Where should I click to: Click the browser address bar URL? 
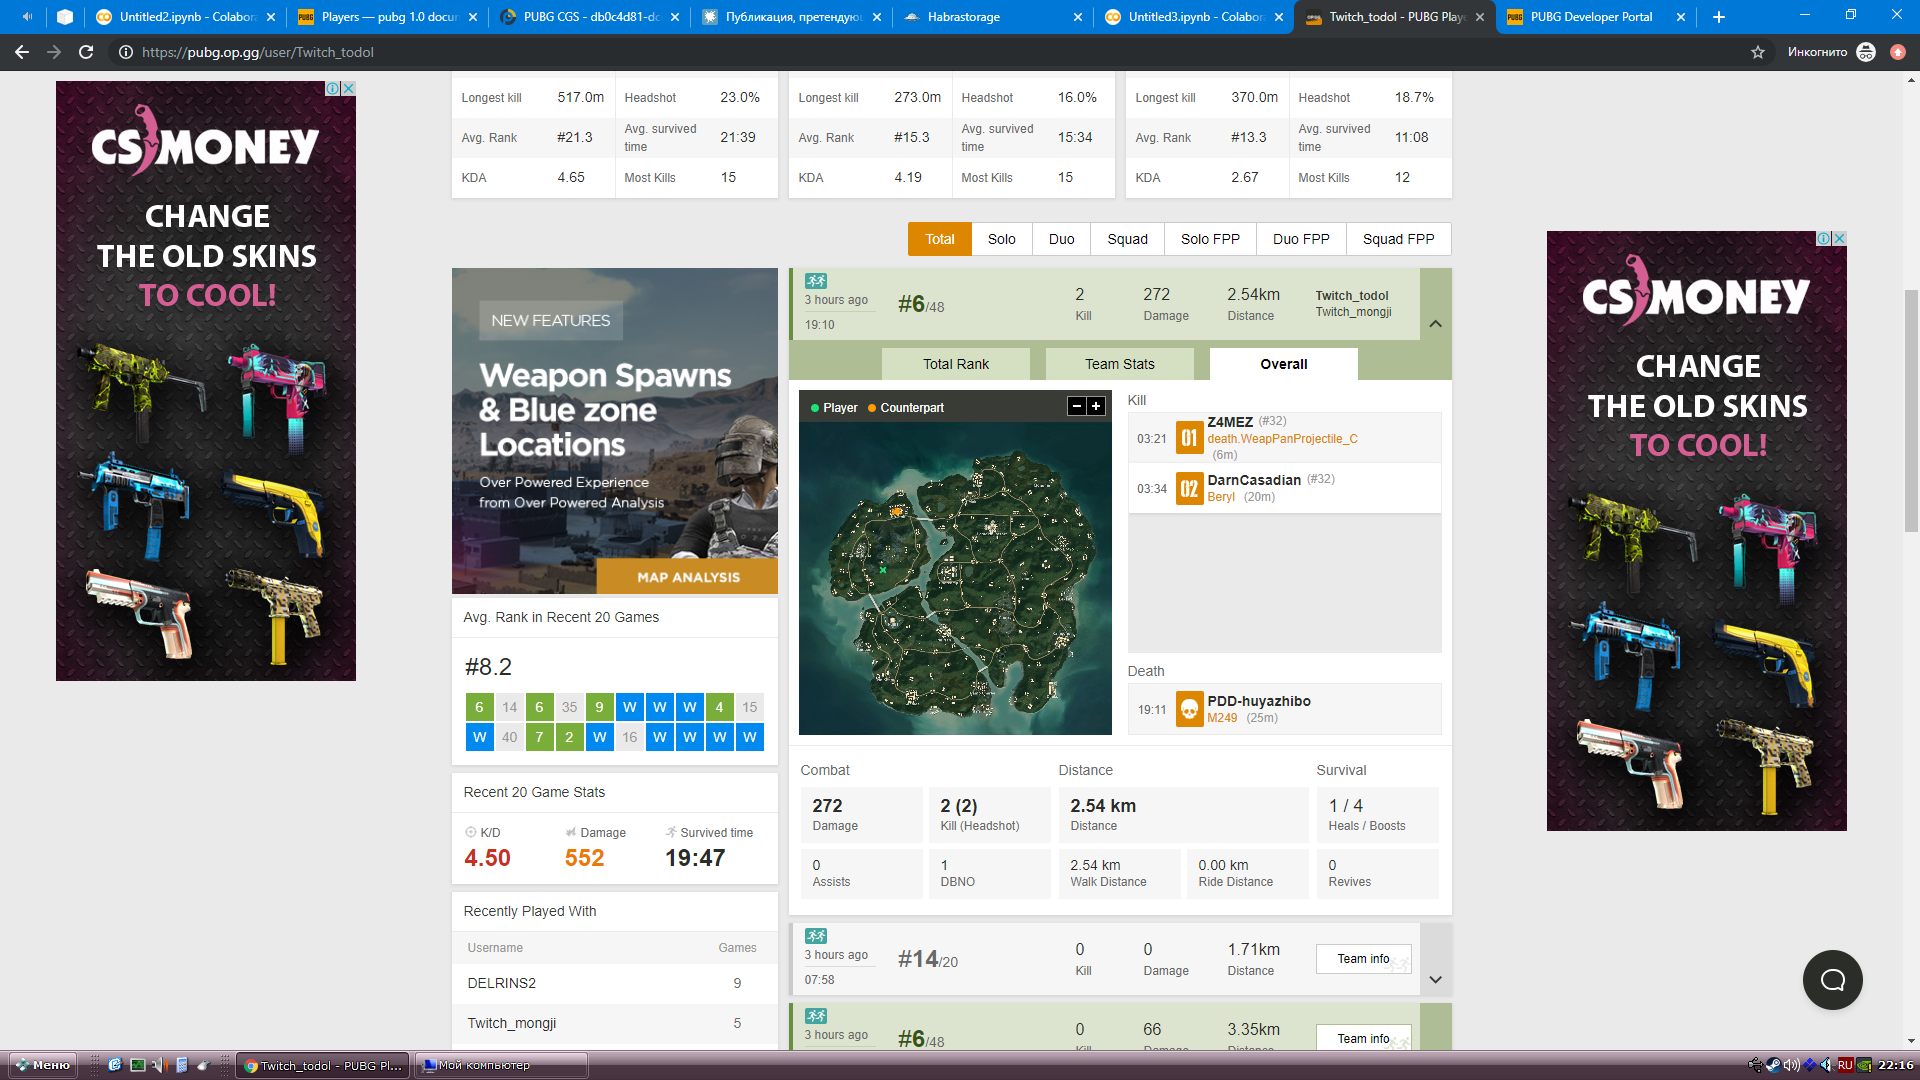(258, 52)
